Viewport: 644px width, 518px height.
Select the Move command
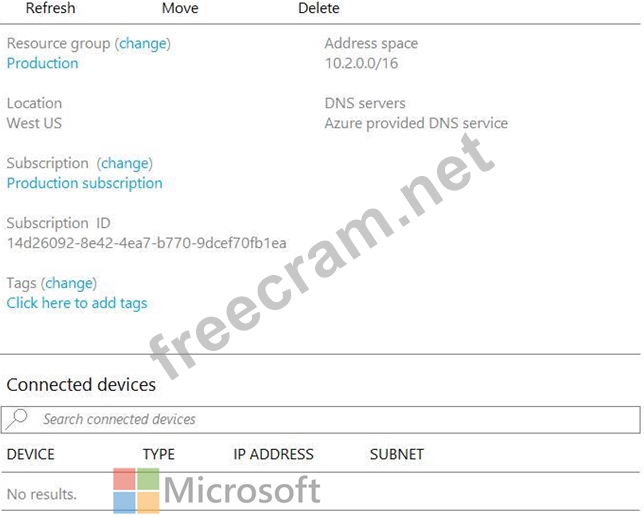click(x=180, y=8)
